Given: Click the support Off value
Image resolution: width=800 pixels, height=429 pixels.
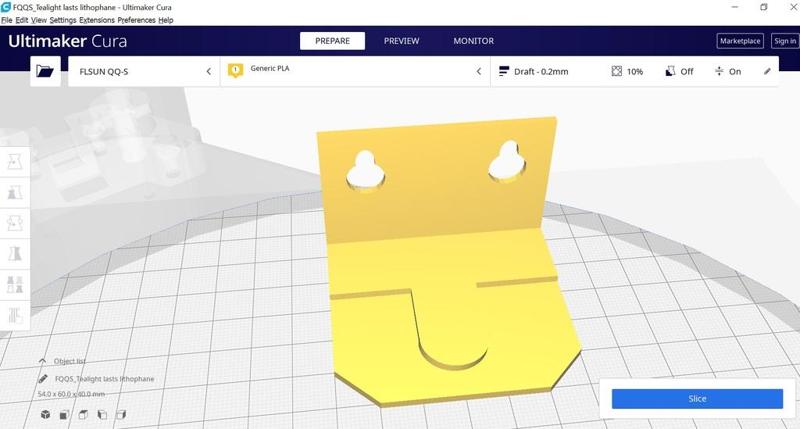Looking at the screenshot, I should coord(687,71).
